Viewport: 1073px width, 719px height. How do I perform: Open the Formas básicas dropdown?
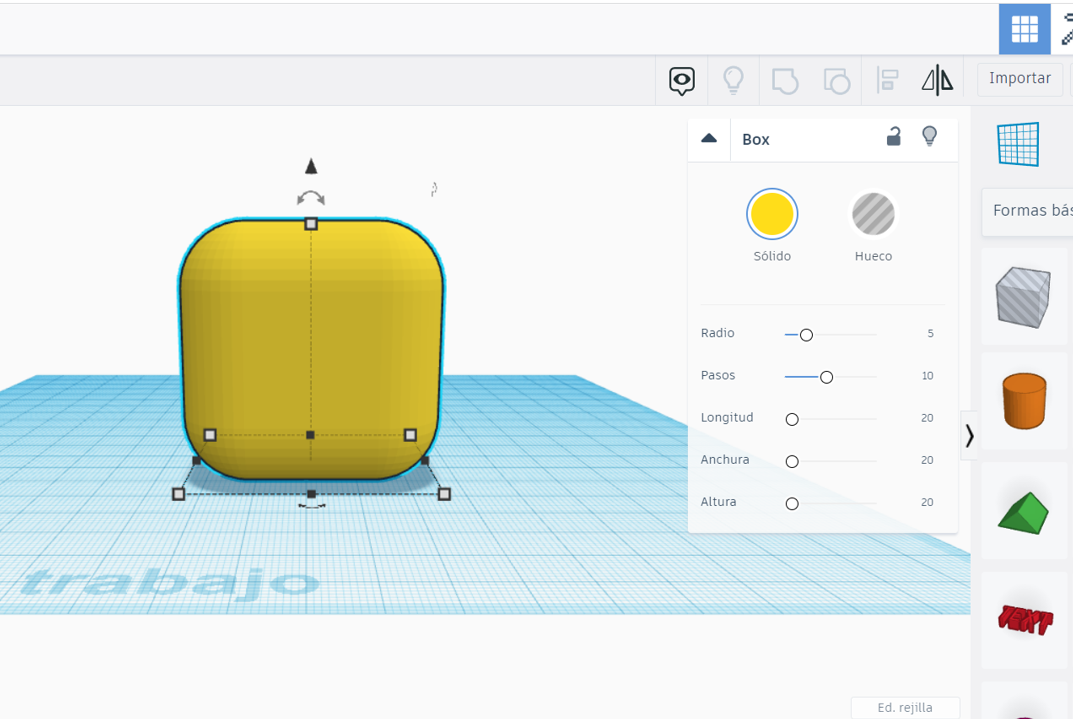point(1030,211)
